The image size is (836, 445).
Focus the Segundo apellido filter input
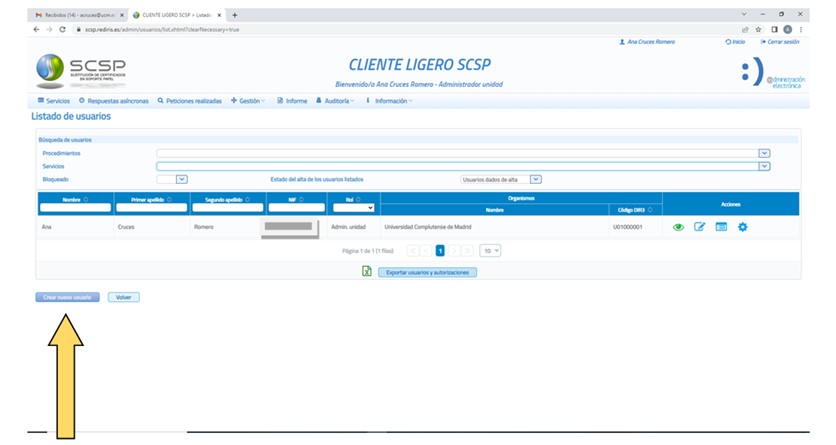pos(228,208)
